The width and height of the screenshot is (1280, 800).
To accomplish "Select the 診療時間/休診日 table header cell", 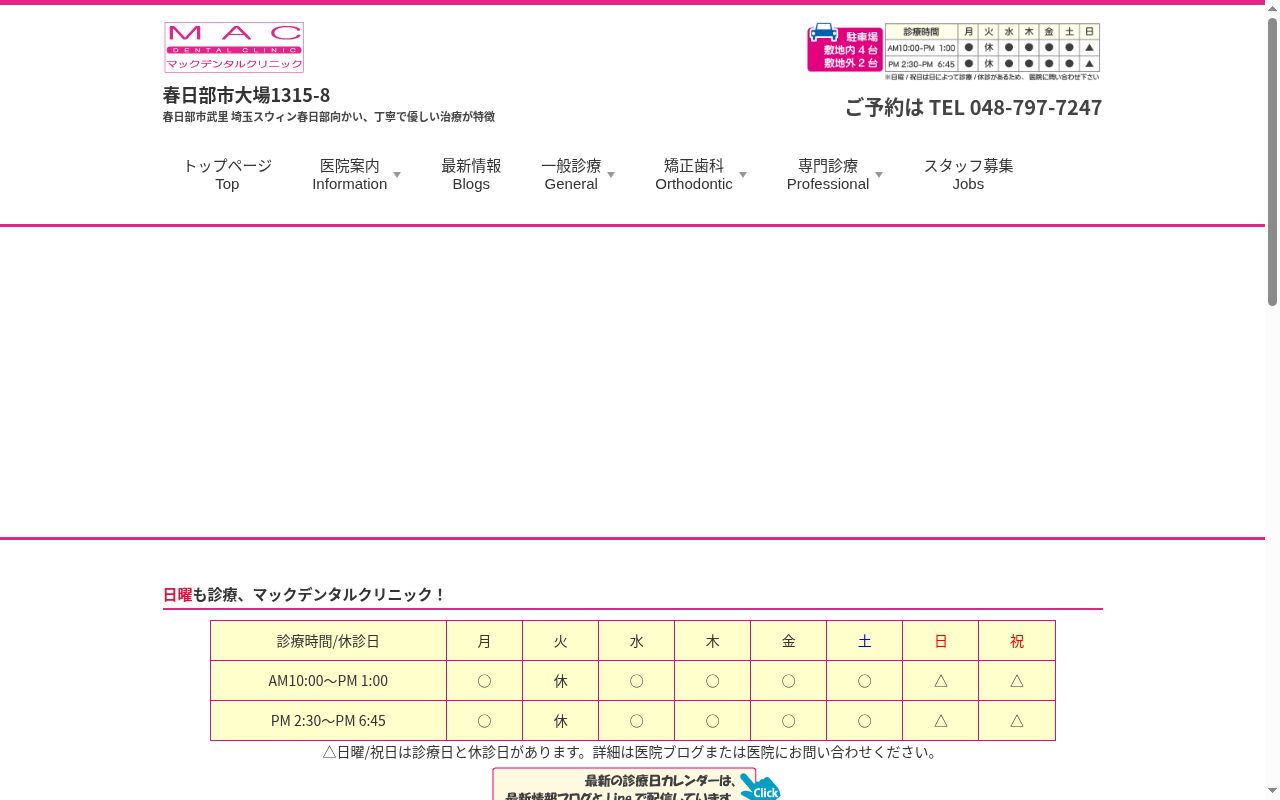I will click(x=328, y=641).
